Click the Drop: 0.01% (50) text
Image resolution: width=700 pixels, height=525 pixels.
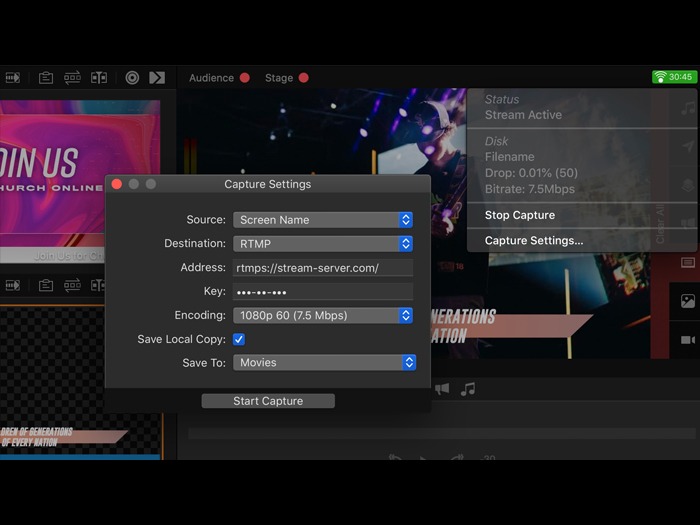pyautogui.click(x=531, y=173)
